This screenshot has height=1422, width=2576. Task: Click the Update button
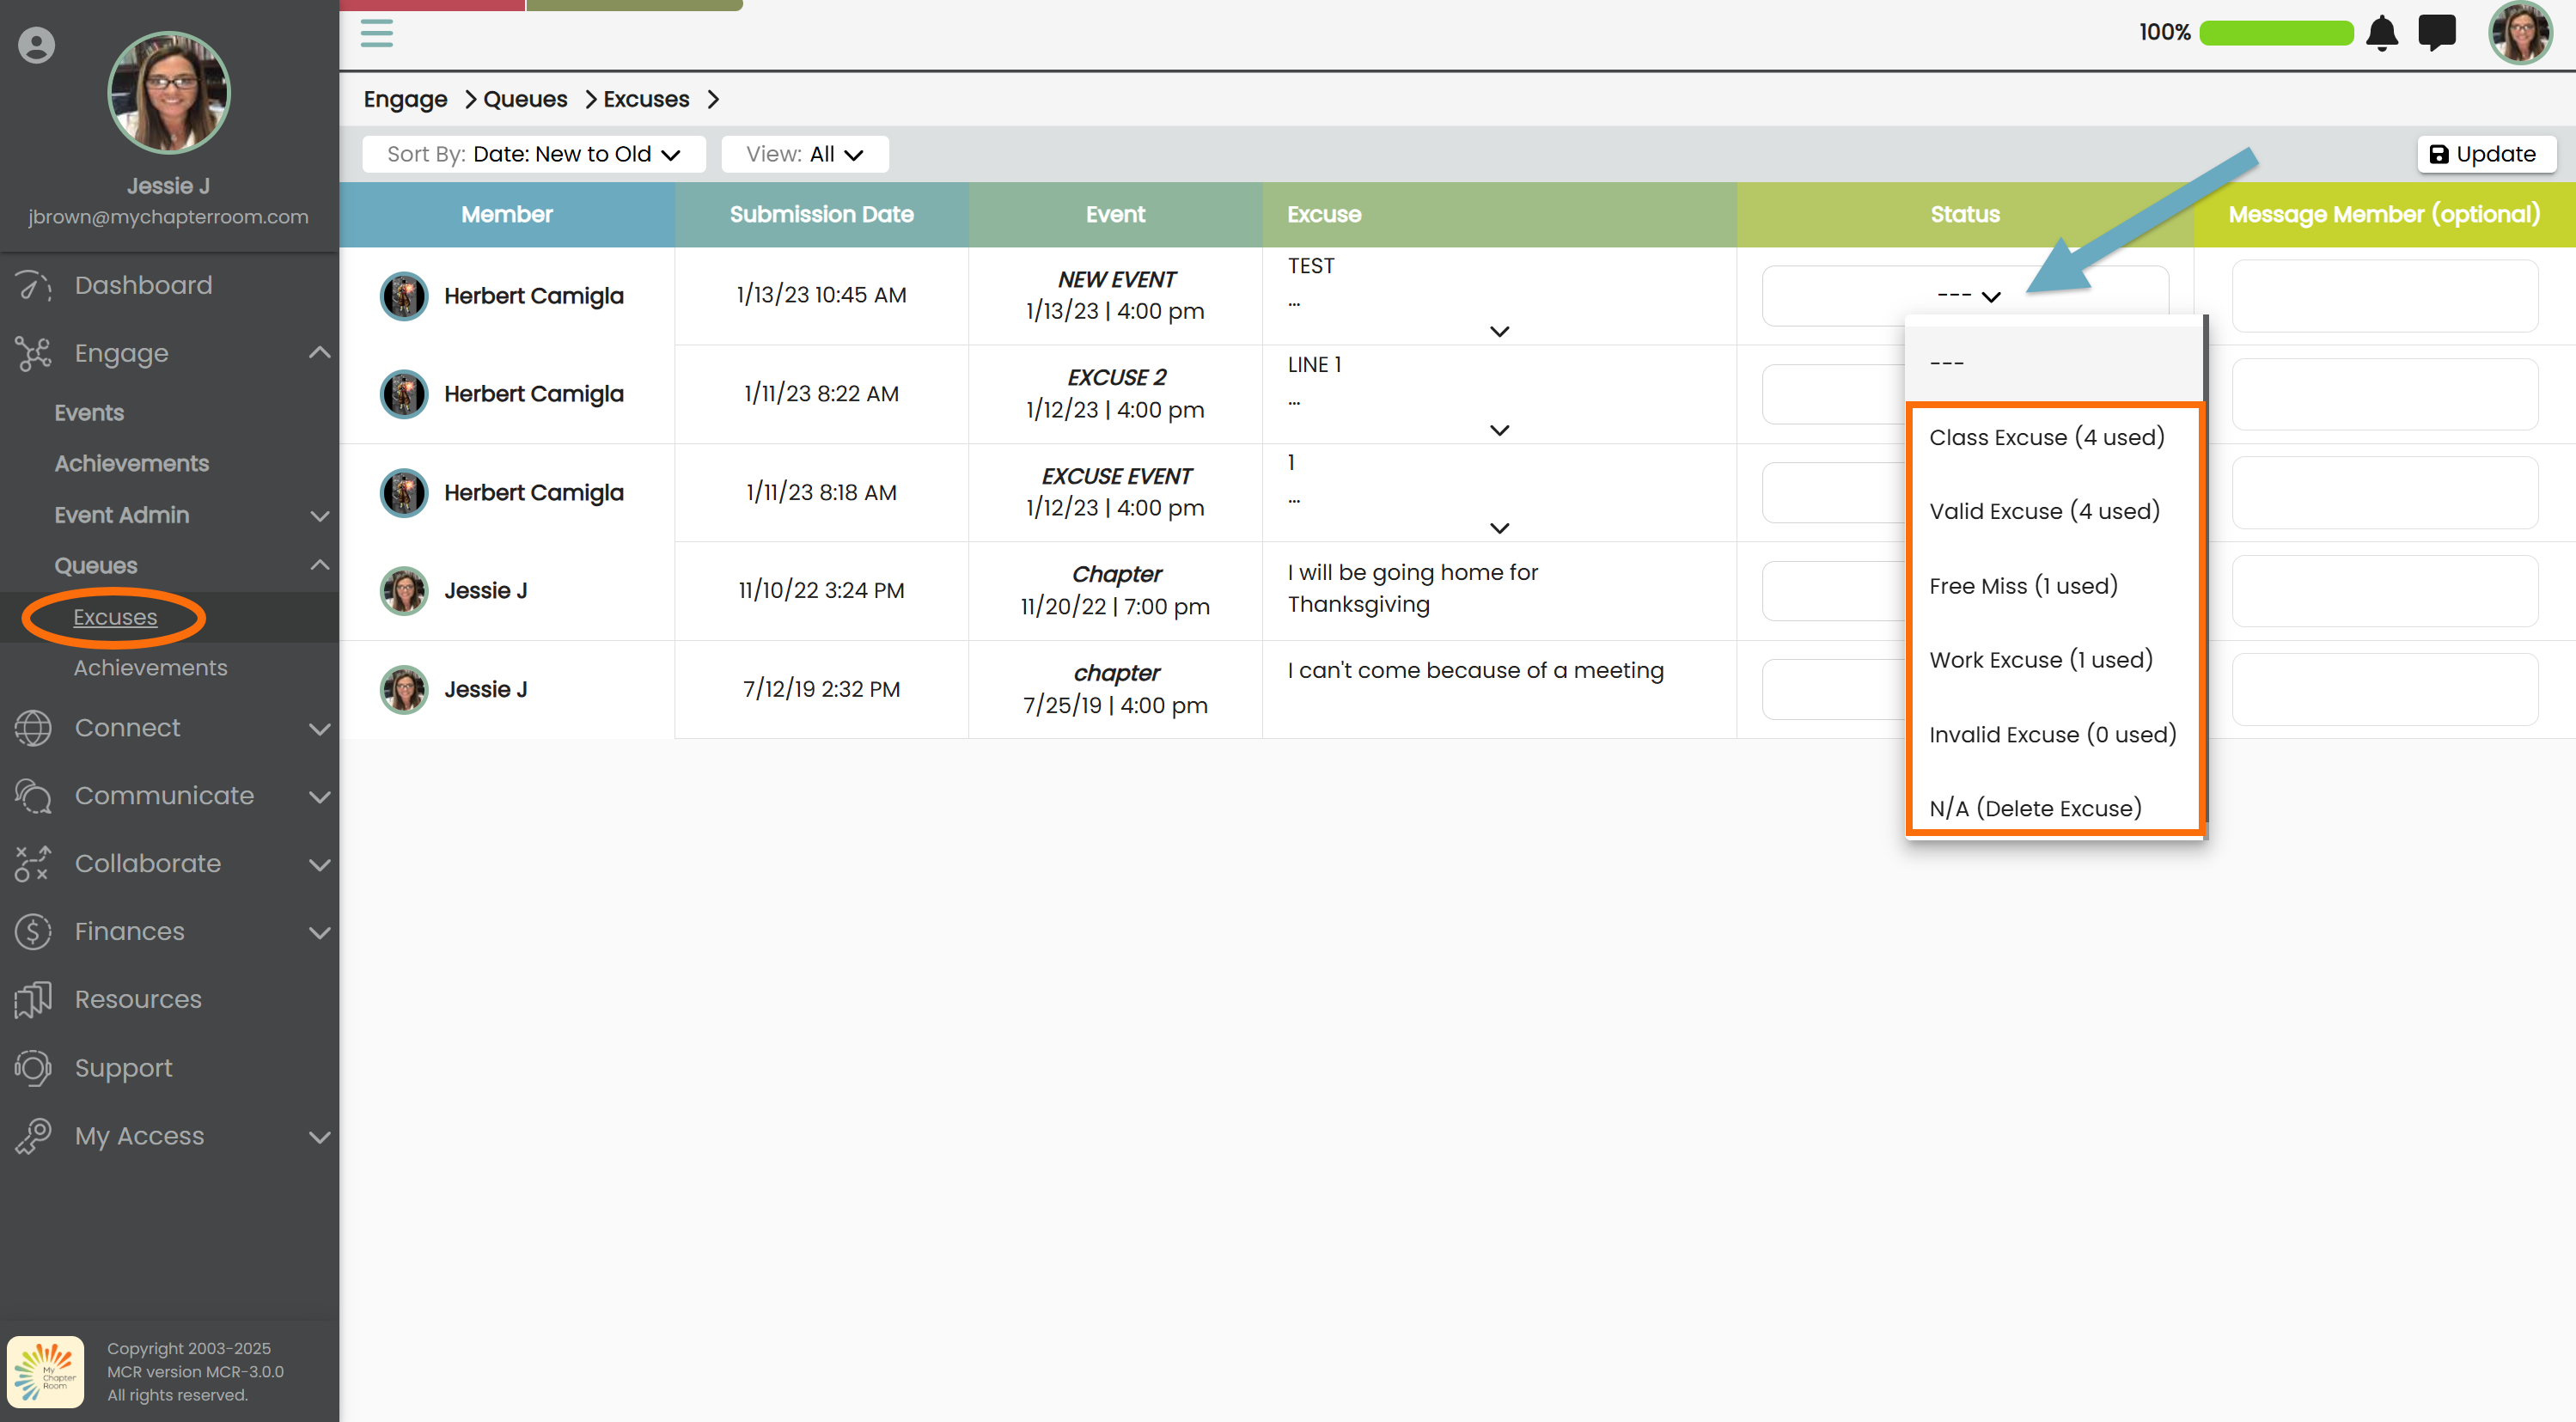click(2485, 154)
